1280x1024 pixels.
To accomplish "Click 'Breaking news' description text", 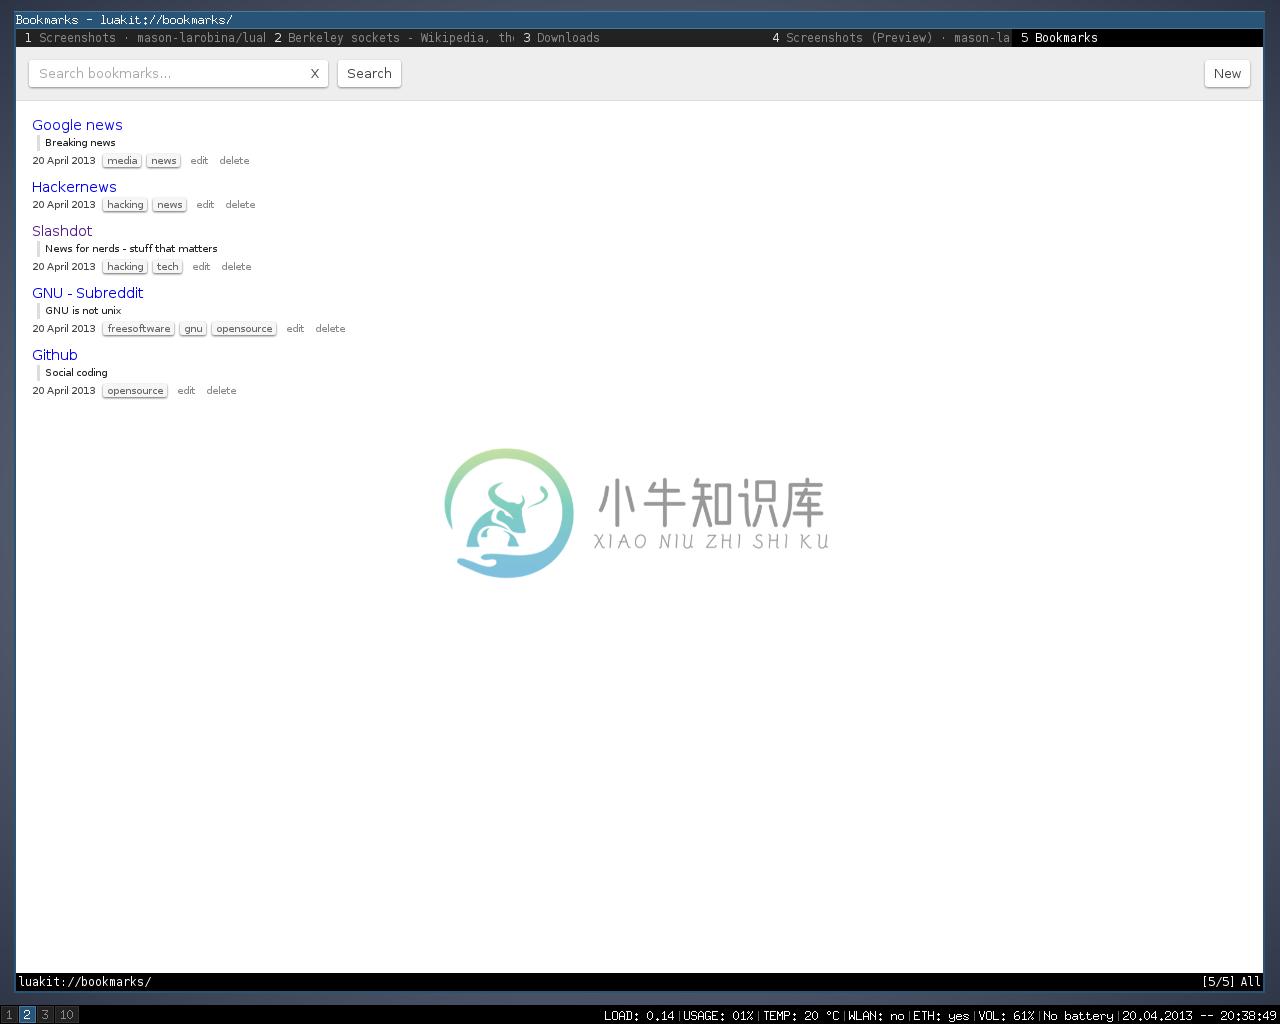I will 80,143.
